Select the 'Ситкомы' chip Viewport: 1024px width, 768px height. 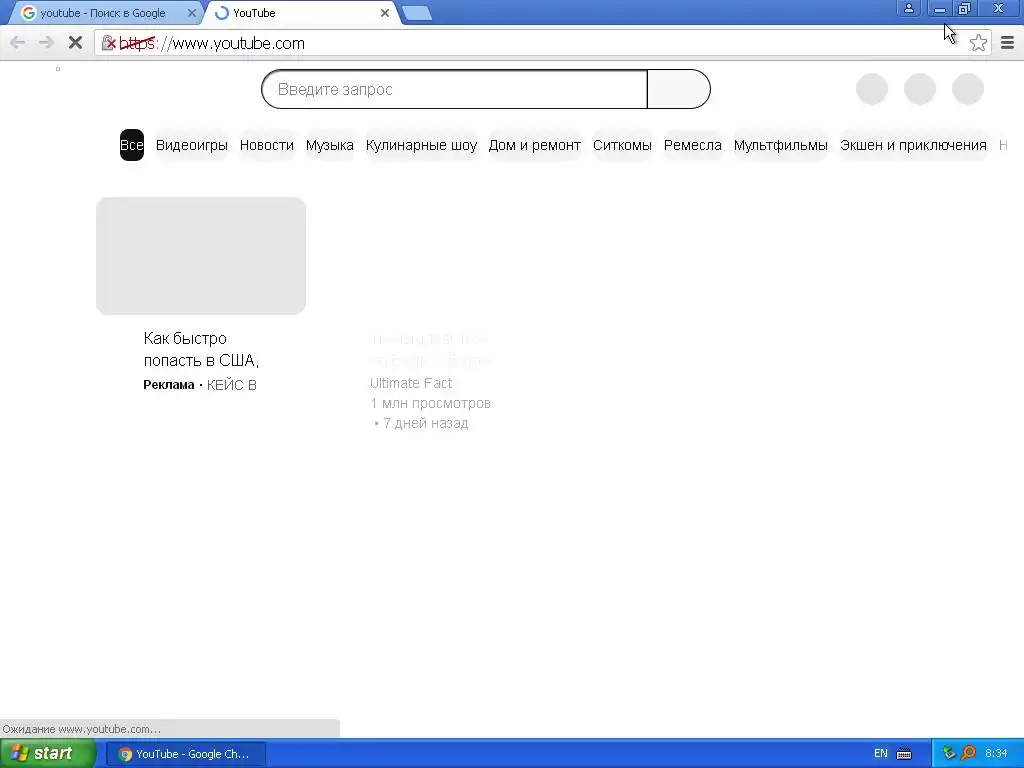[622, 145]
